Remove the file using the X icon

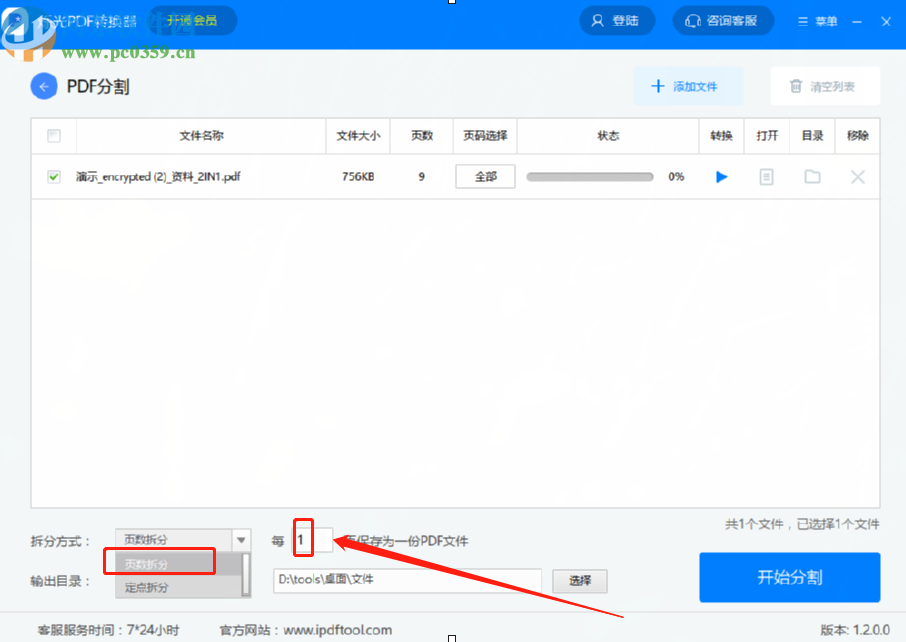pyautogui.click(x=857, y=177)
